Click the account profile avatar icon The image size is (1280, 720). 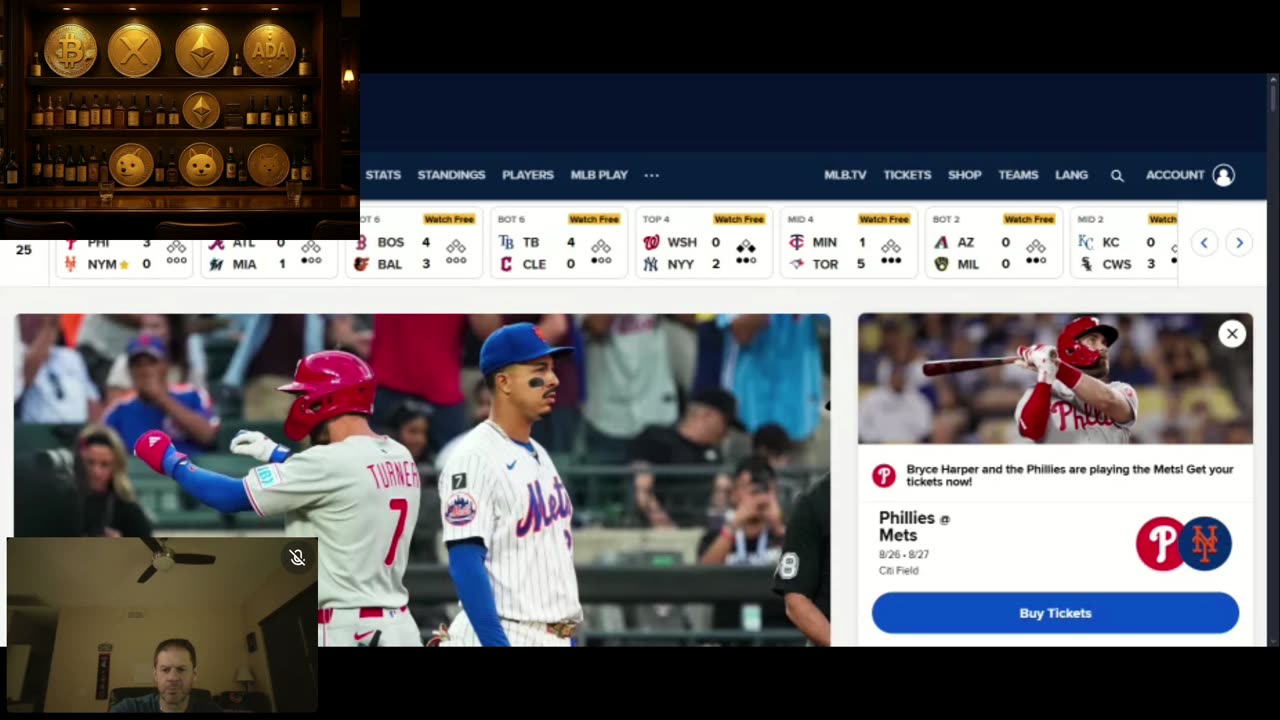pyautogui.click(x=1223, y=175)
